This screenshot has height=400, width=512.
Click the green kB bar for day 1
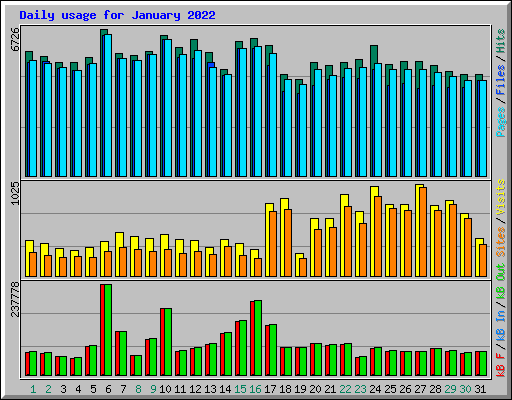(33, 363)
